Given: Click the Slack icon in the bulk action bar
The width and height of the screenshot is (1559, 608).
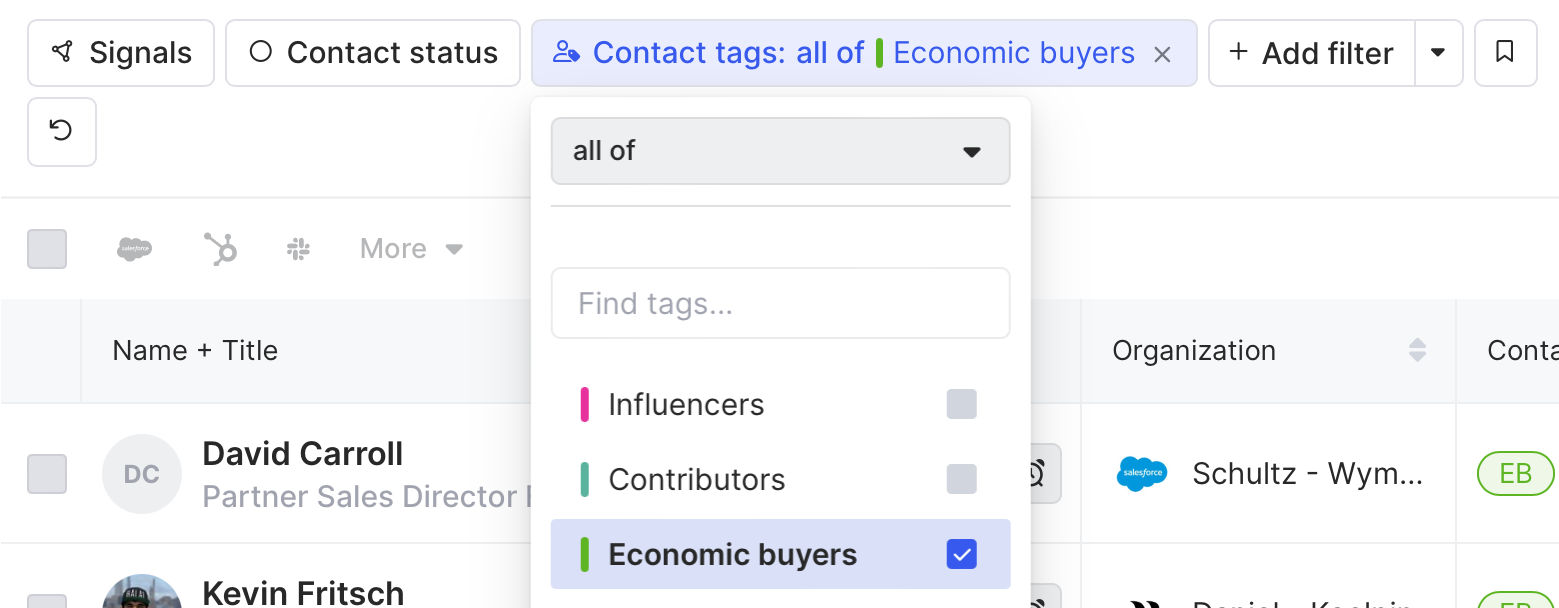Looking at the screenshot, I should 297,249.
